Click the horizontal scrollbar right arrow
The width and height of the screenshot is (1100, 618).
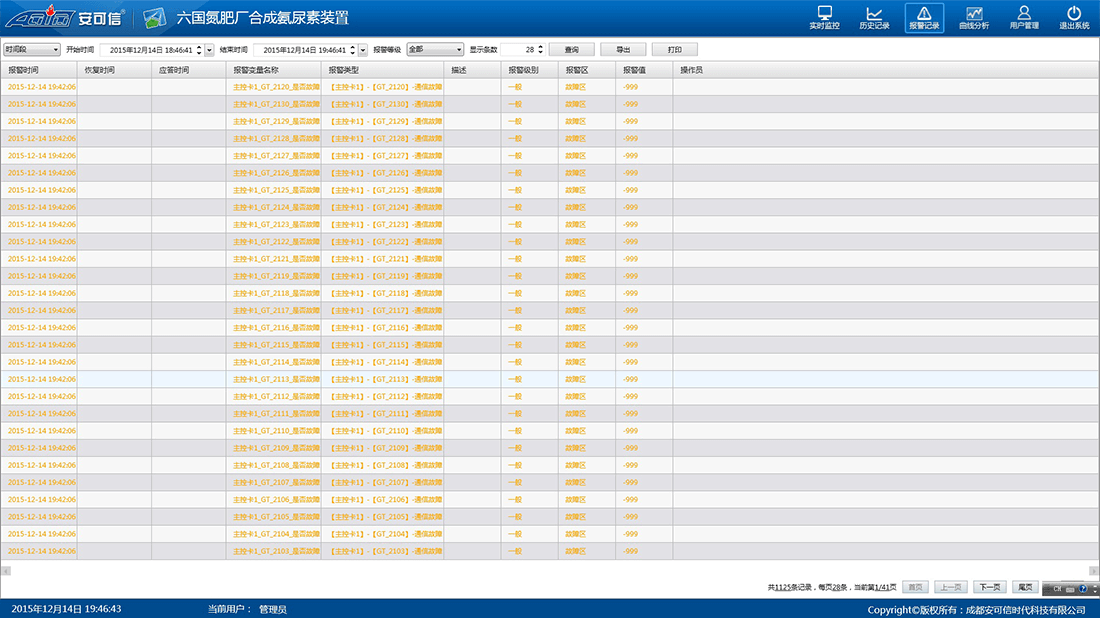pos(1094,571)
